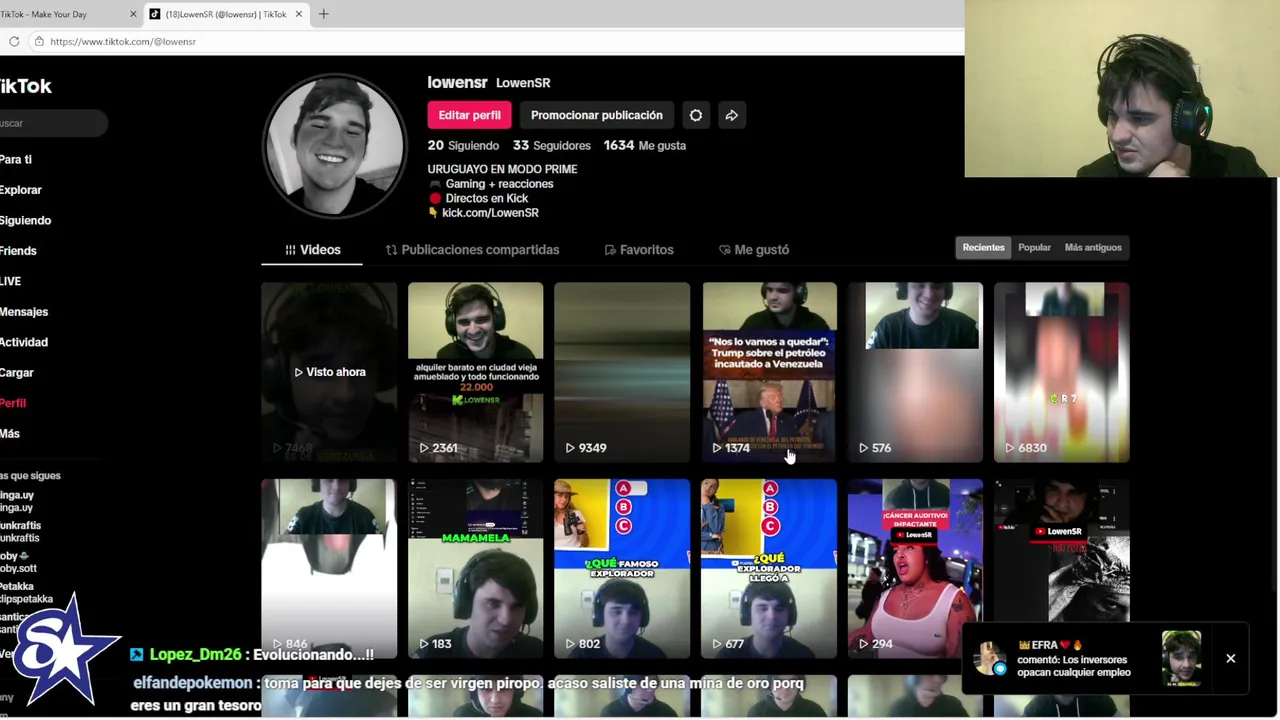The height and width of the screenshot is (720, 1280).
Task: Switch to Favoritos tab
Action: (639, 249)
